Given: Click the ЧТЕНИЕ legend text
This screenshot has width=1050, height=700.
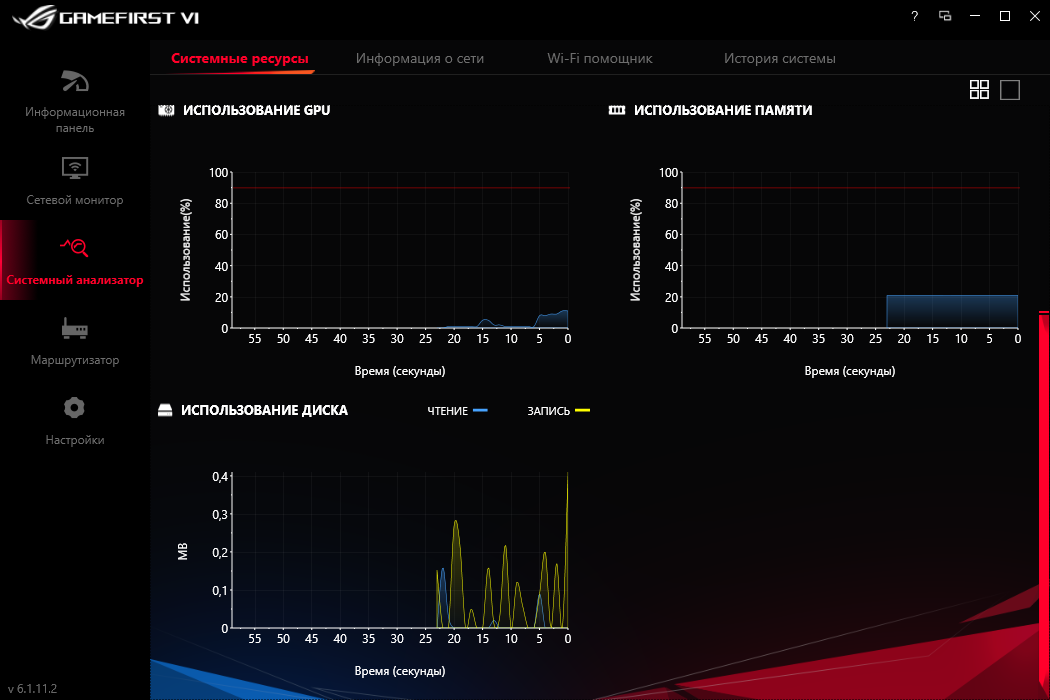Looking at the screenshot, I should point(447,411).
